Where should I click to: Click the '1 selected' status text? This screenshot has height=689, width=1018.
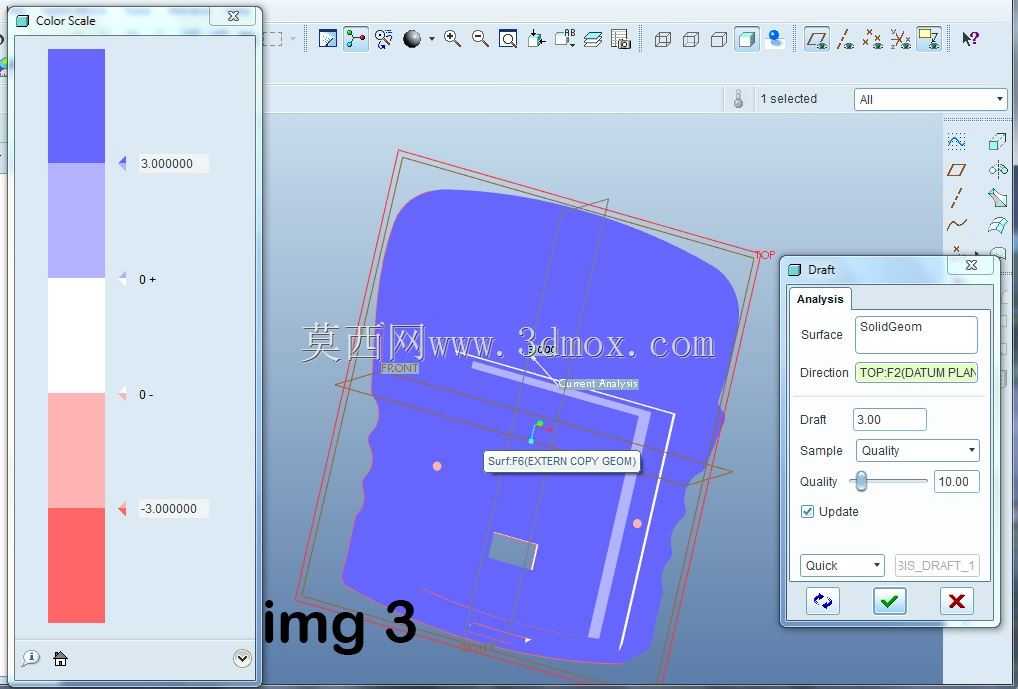tap(789, 99)
